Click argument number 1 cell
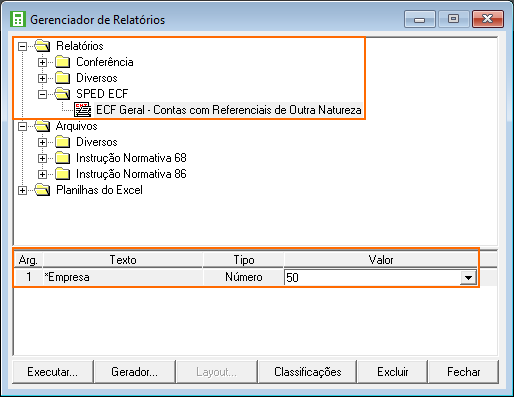The height and width of the screenshot is (397, 514). 28,277
